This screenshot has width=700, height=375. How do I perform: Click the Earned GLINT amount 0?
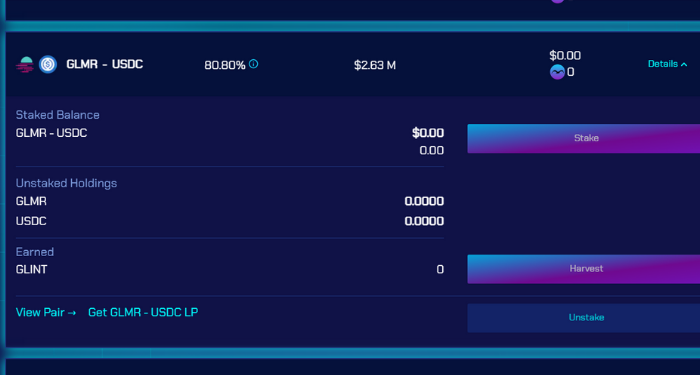440,269
